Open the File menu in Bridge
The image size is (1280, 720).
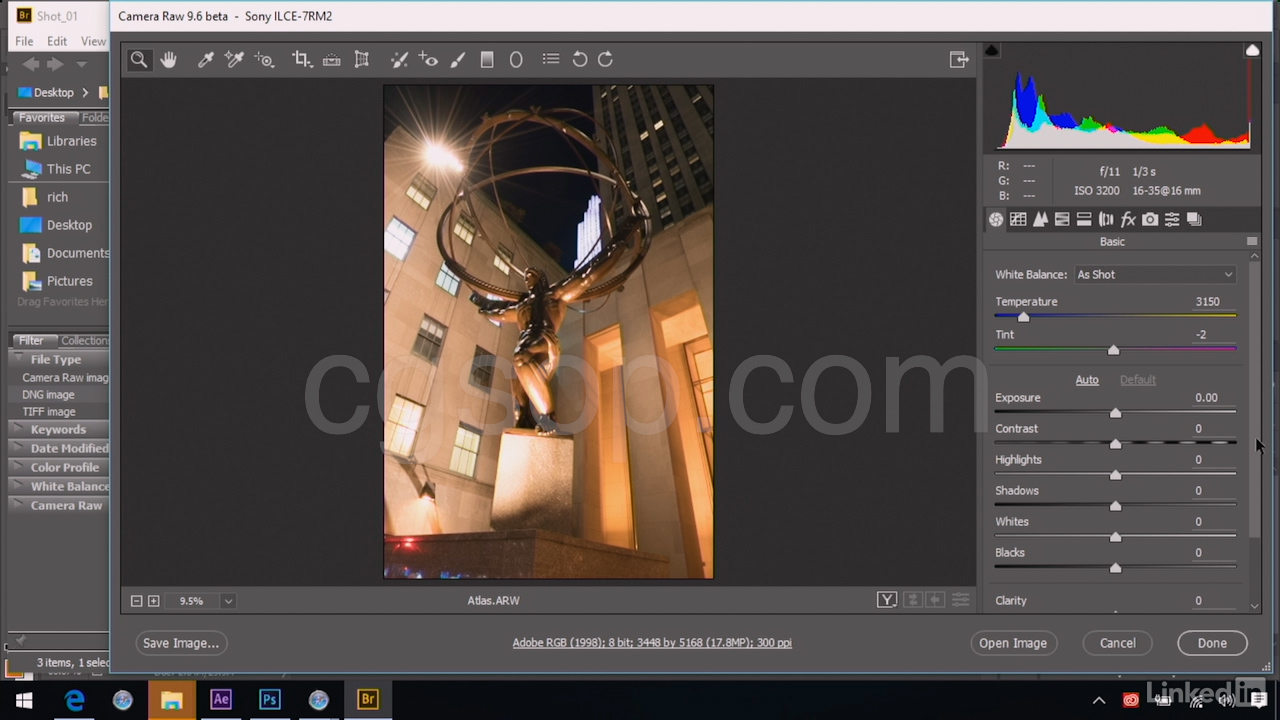point(24,41)
